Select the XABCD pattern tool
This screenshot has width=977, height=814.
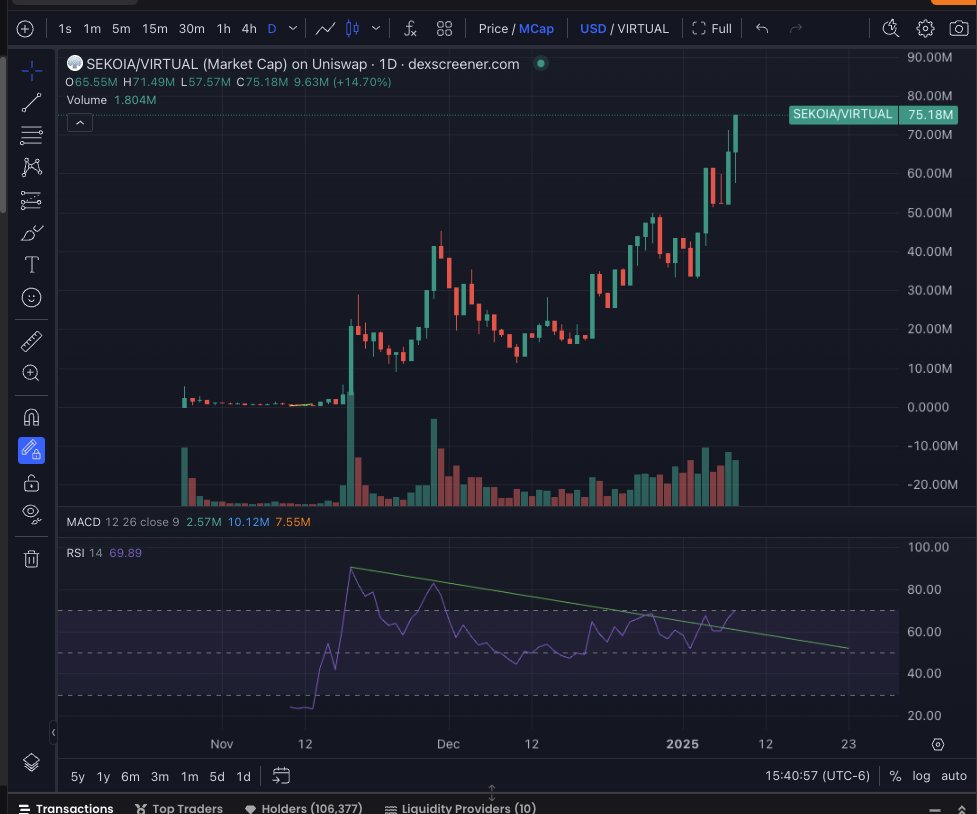click(x=31, y=167)
